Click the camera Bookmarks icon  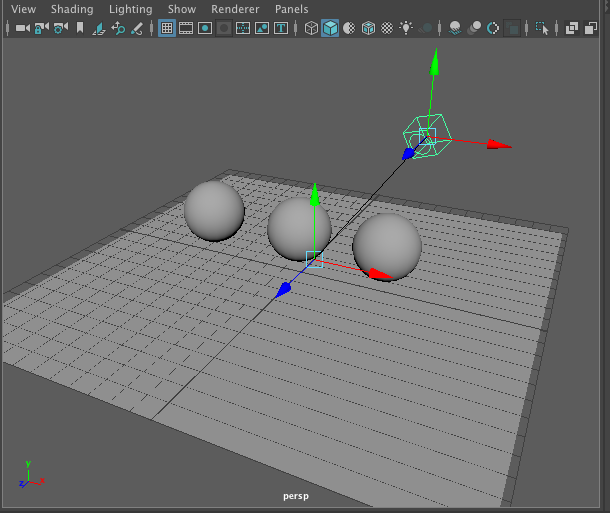pyautogui.click(x=81, y=28)
